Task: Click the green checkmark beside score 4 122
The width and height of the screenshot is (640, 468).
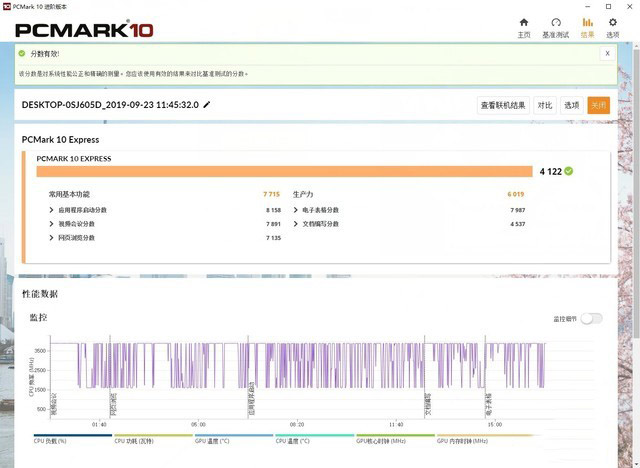Action: click(x=569, y=171)
